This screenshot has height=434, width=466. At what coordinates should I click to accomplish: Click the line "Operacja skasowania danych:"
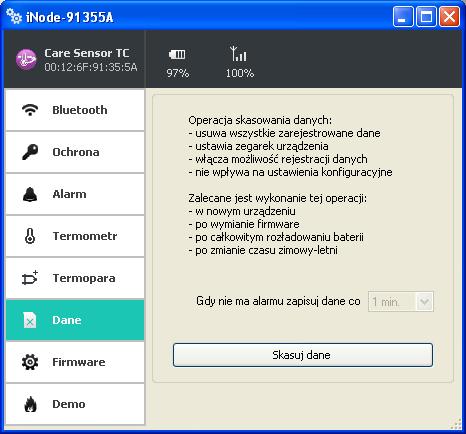coord(260,120)
